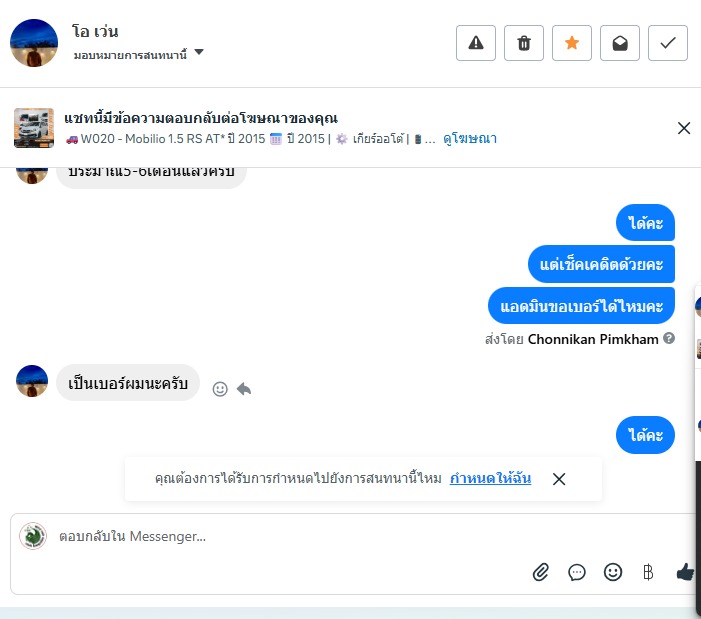Image resolution: width=701 pixels, height=619 pixels.
Task: Send a thumbs up like
Action: [685, 572]
